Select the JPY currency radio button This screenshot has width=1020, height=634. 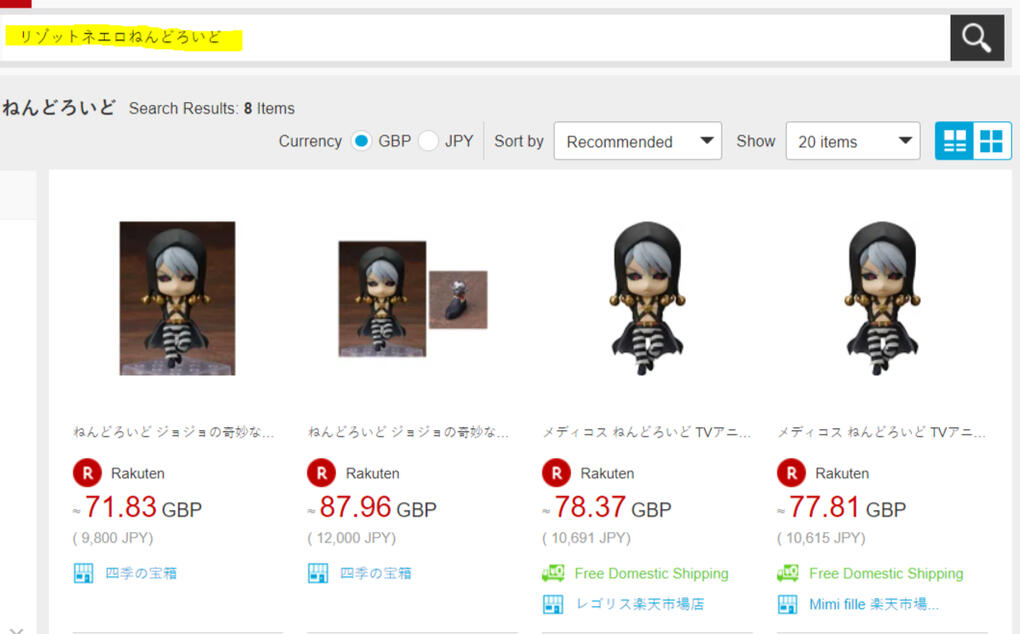[x=428, y=141]
